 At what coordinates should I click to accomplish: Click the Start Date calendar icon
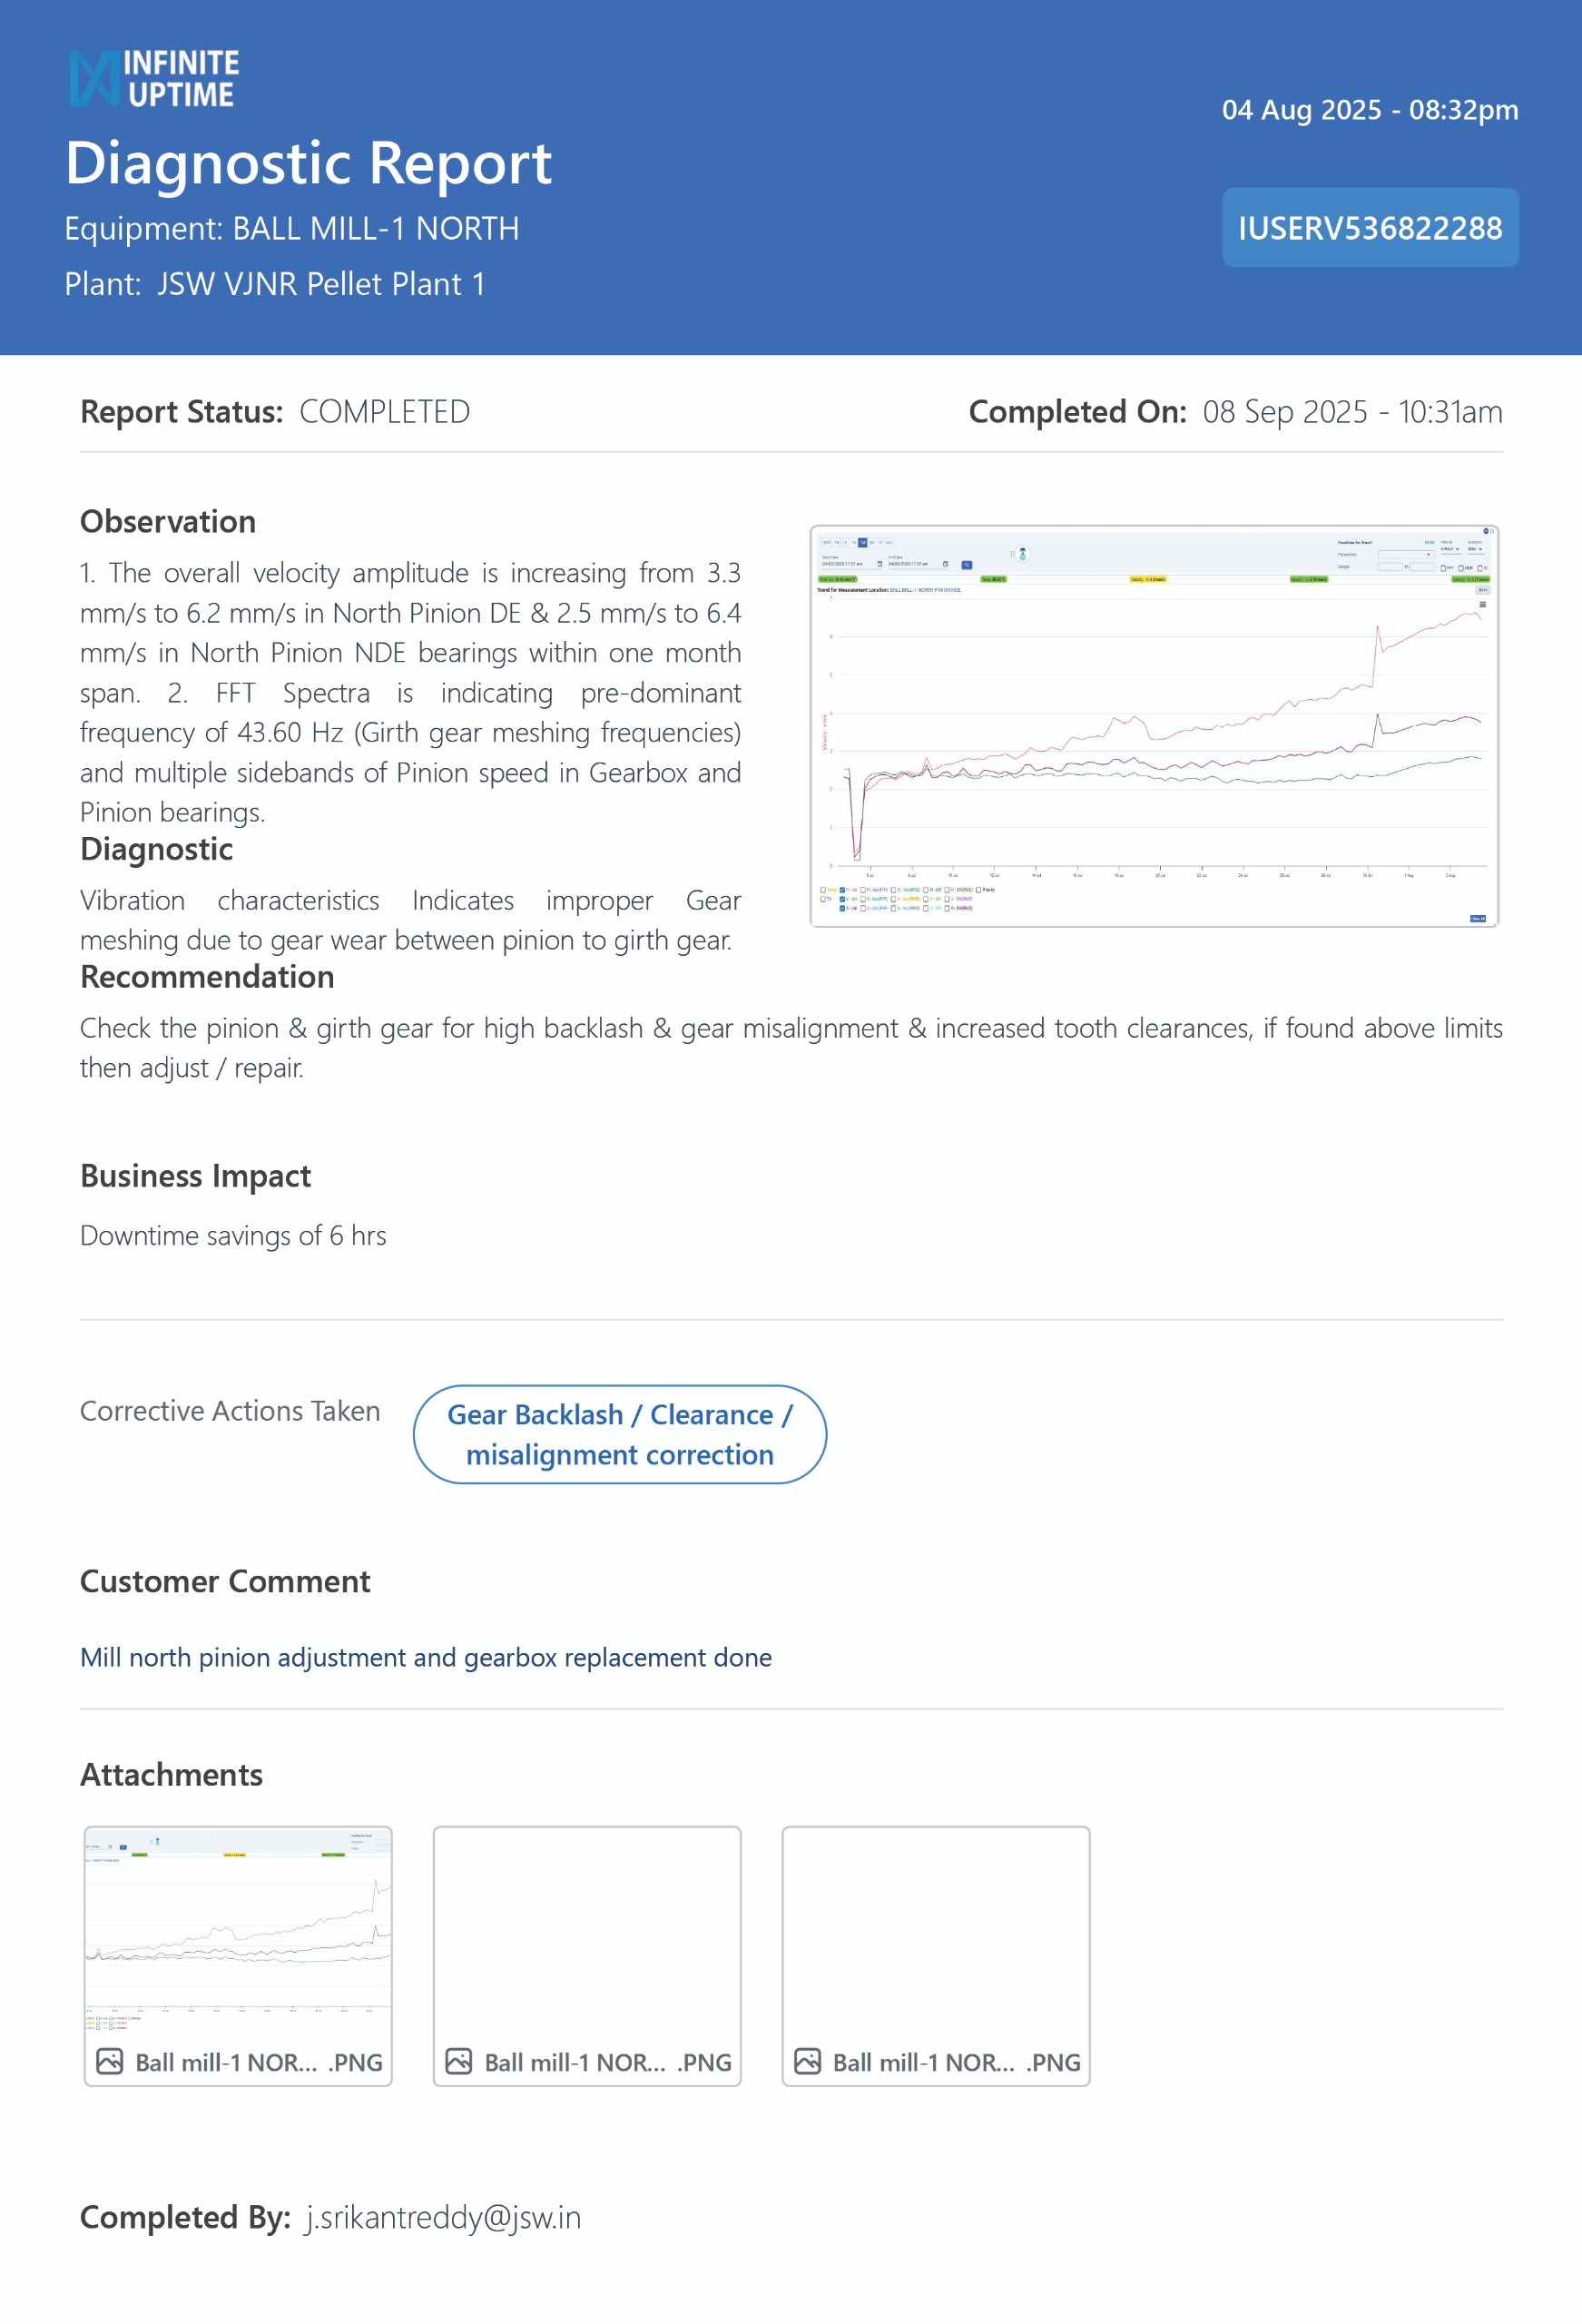pyautogui.click(x=880, y=564)
